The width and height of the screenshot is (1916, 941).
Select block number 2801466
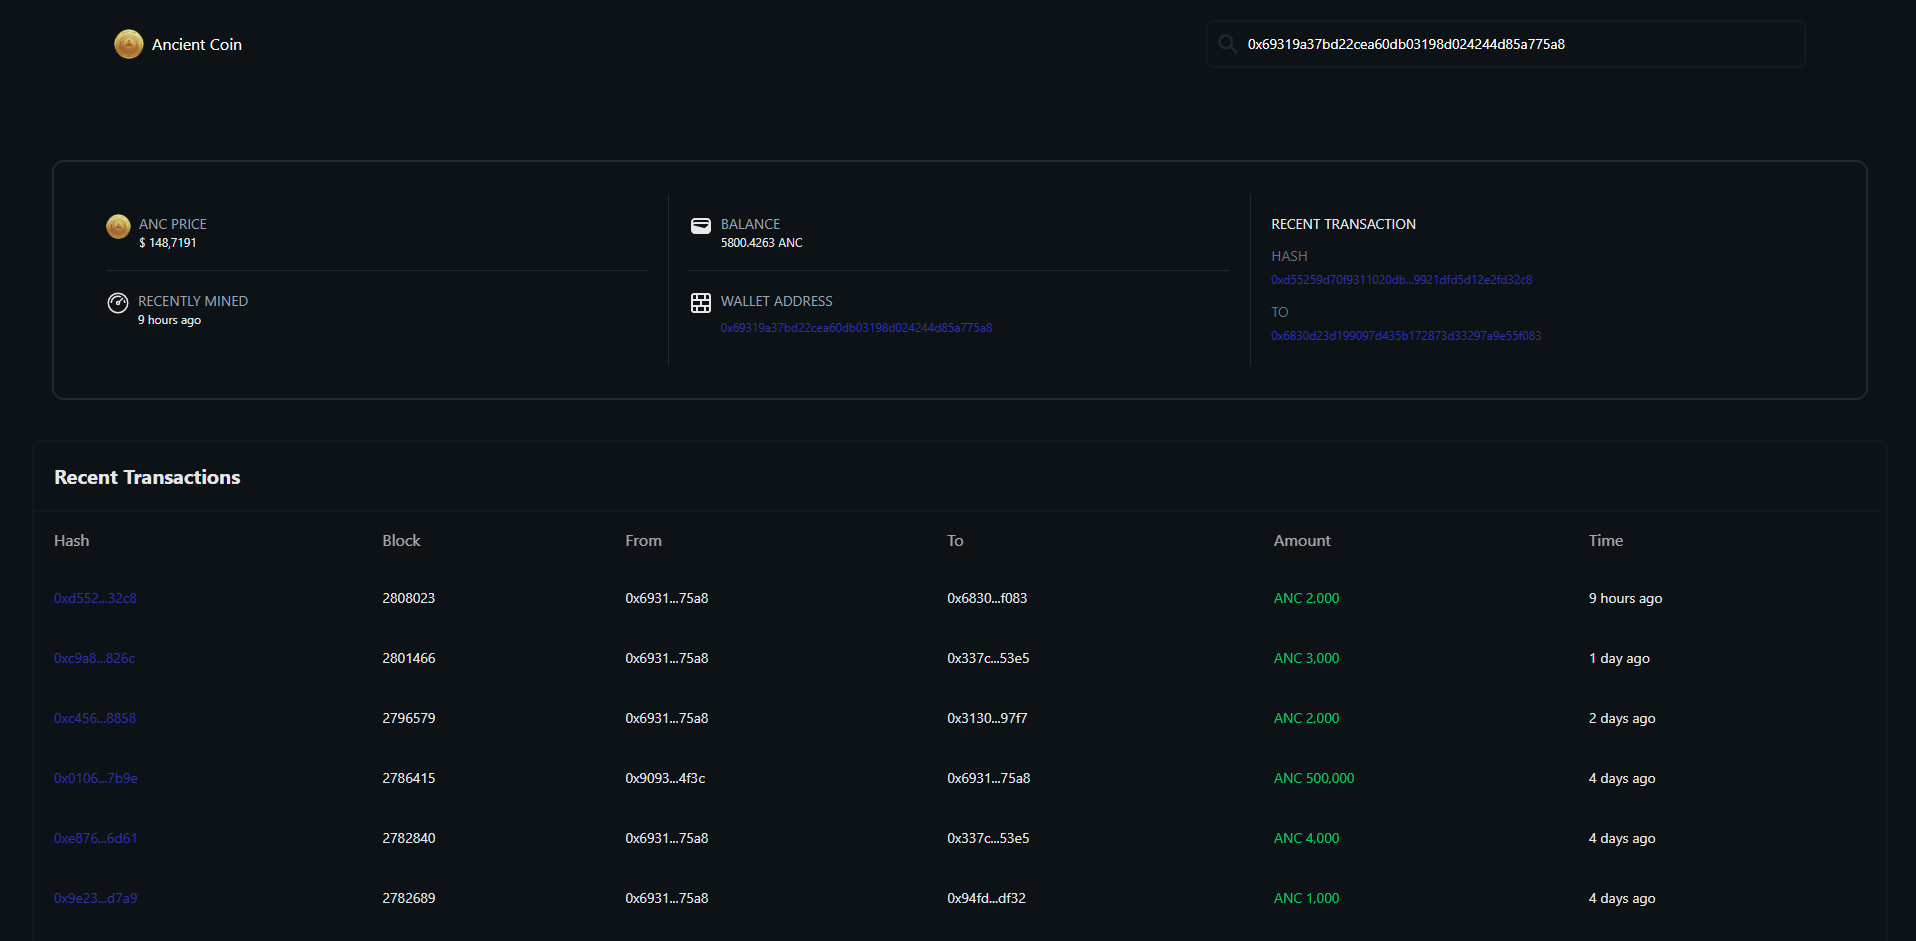click(x=409, y=658)
